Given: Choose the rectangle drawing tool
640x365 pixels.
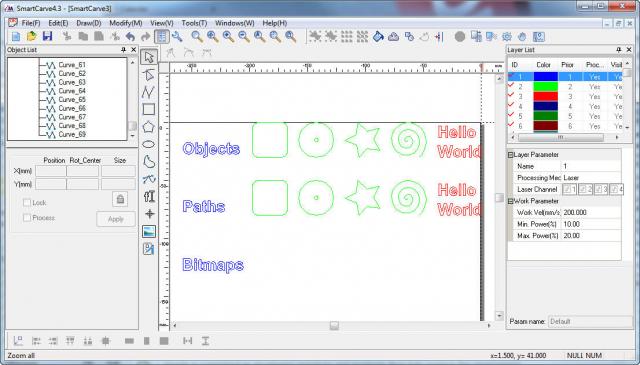Looking at the screenshot, I should point(149,109).
